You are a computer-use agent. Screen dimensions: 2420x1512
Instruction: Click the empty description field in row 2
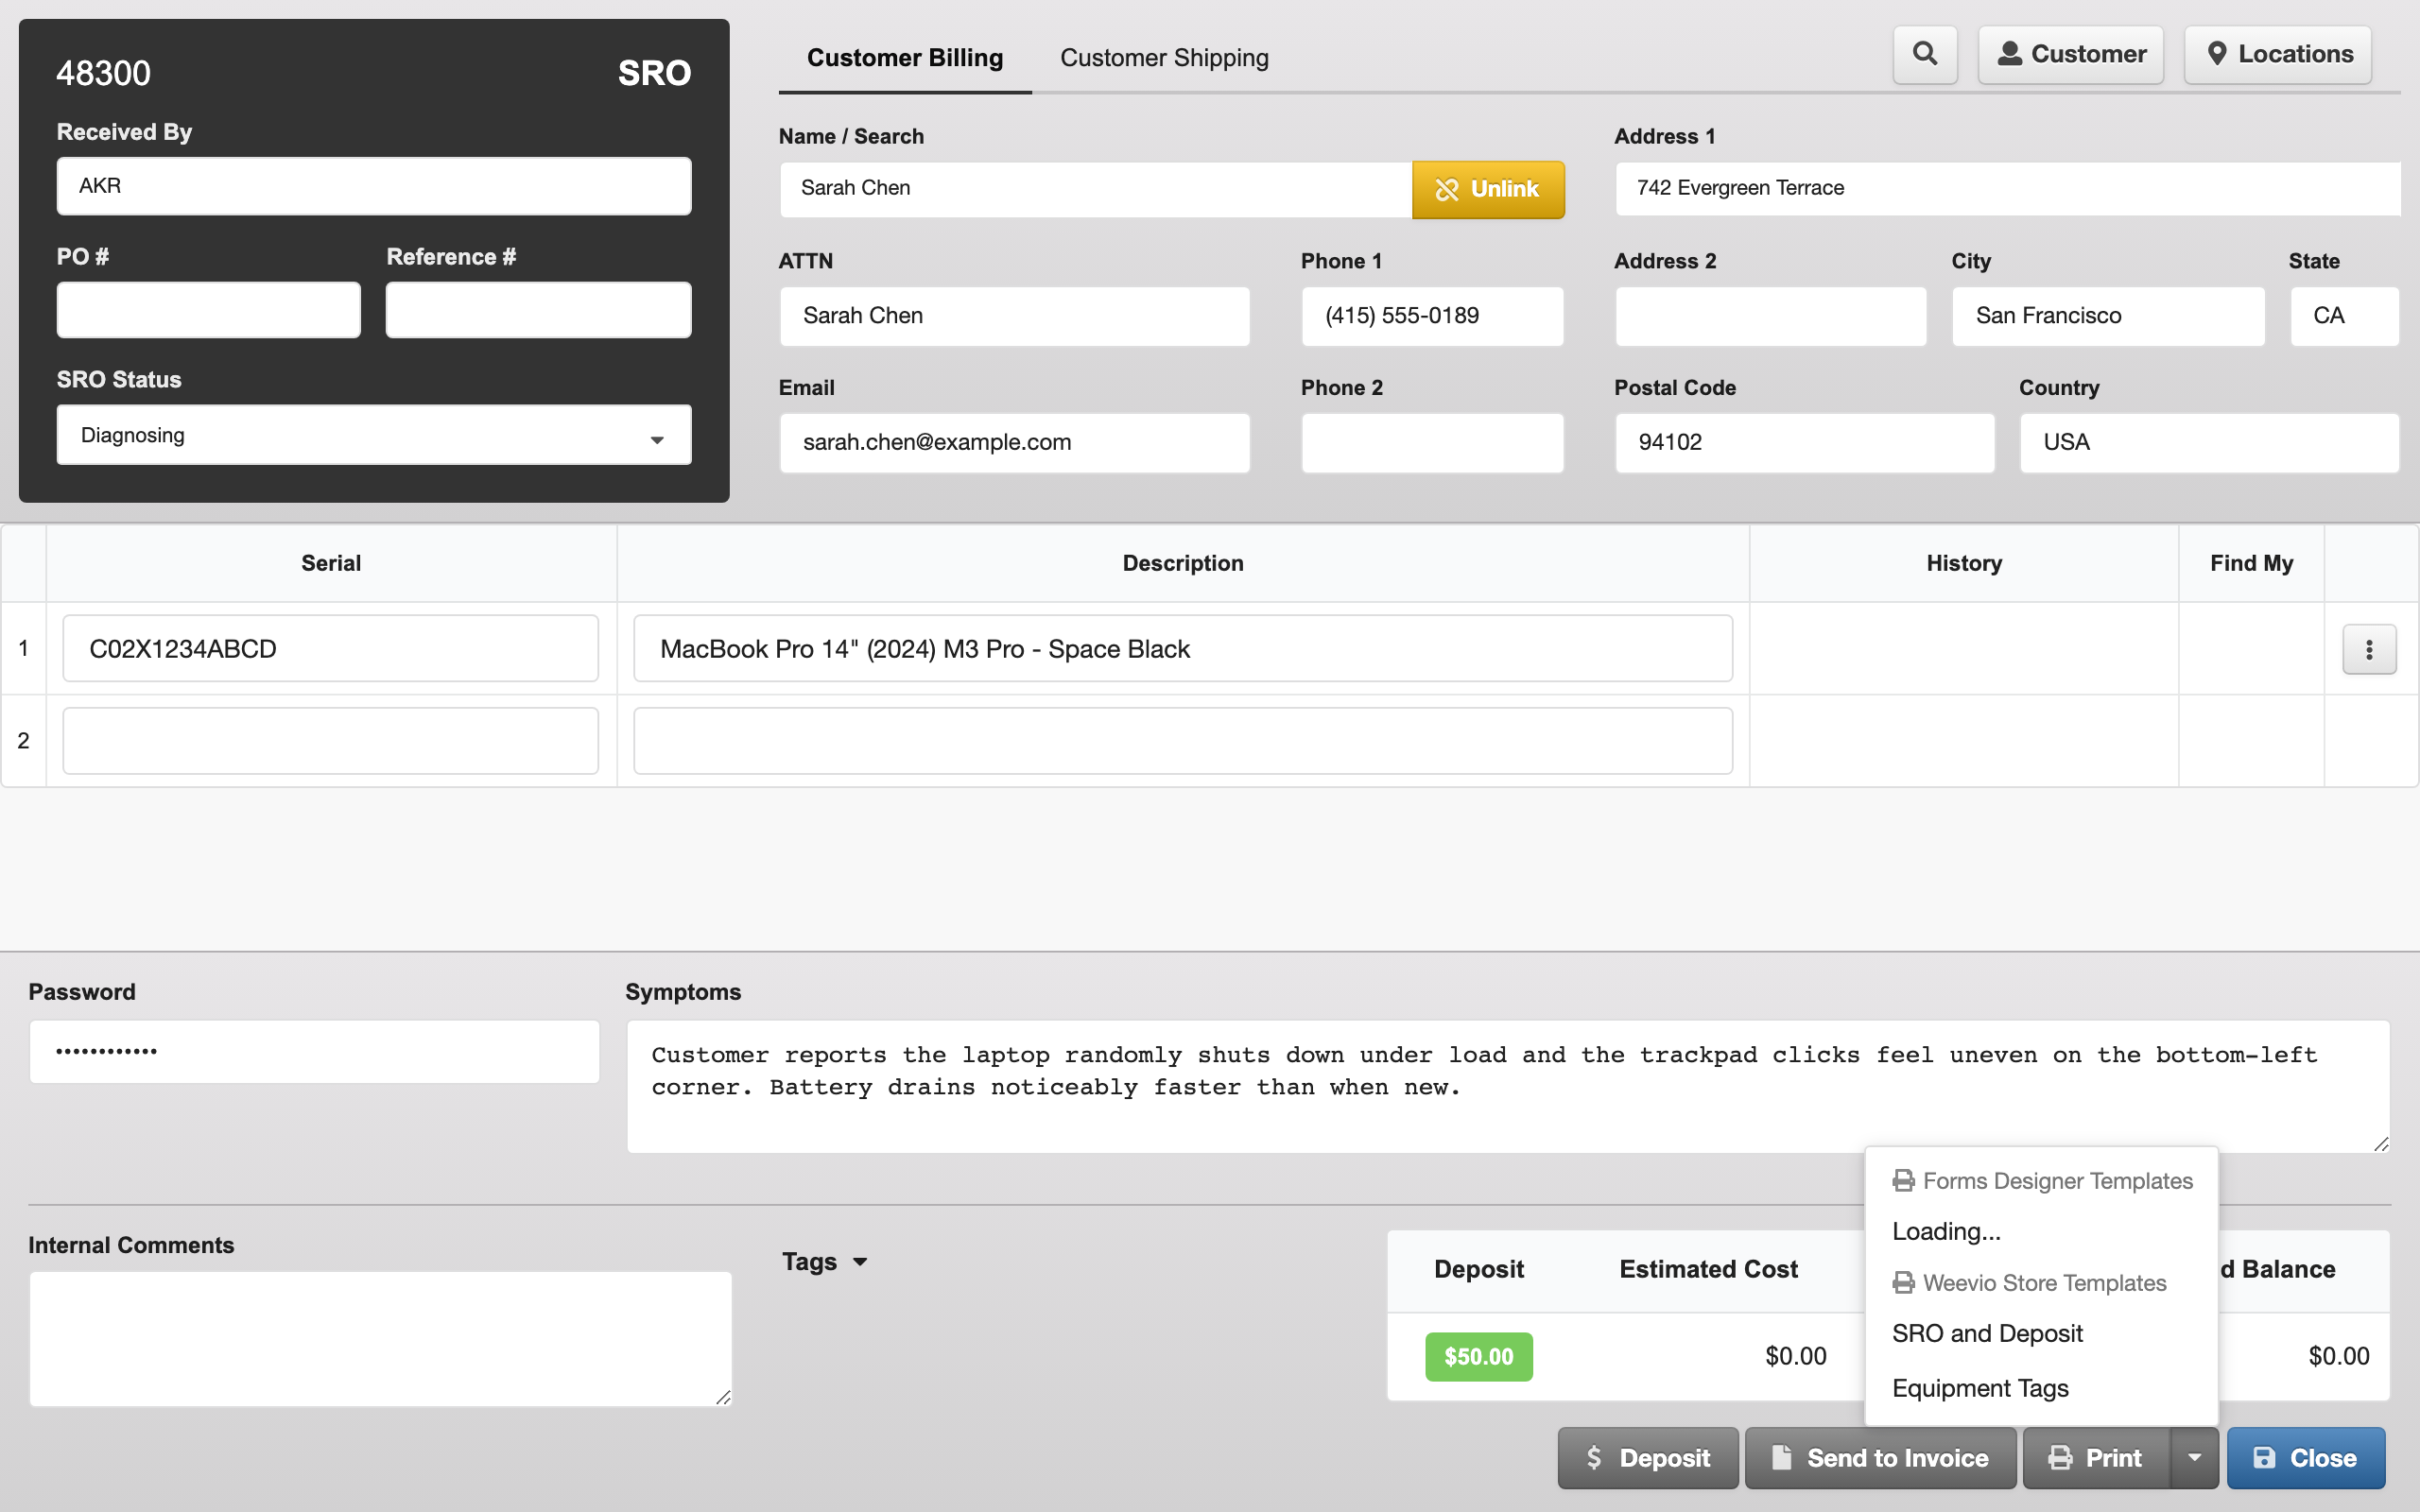1183,741
